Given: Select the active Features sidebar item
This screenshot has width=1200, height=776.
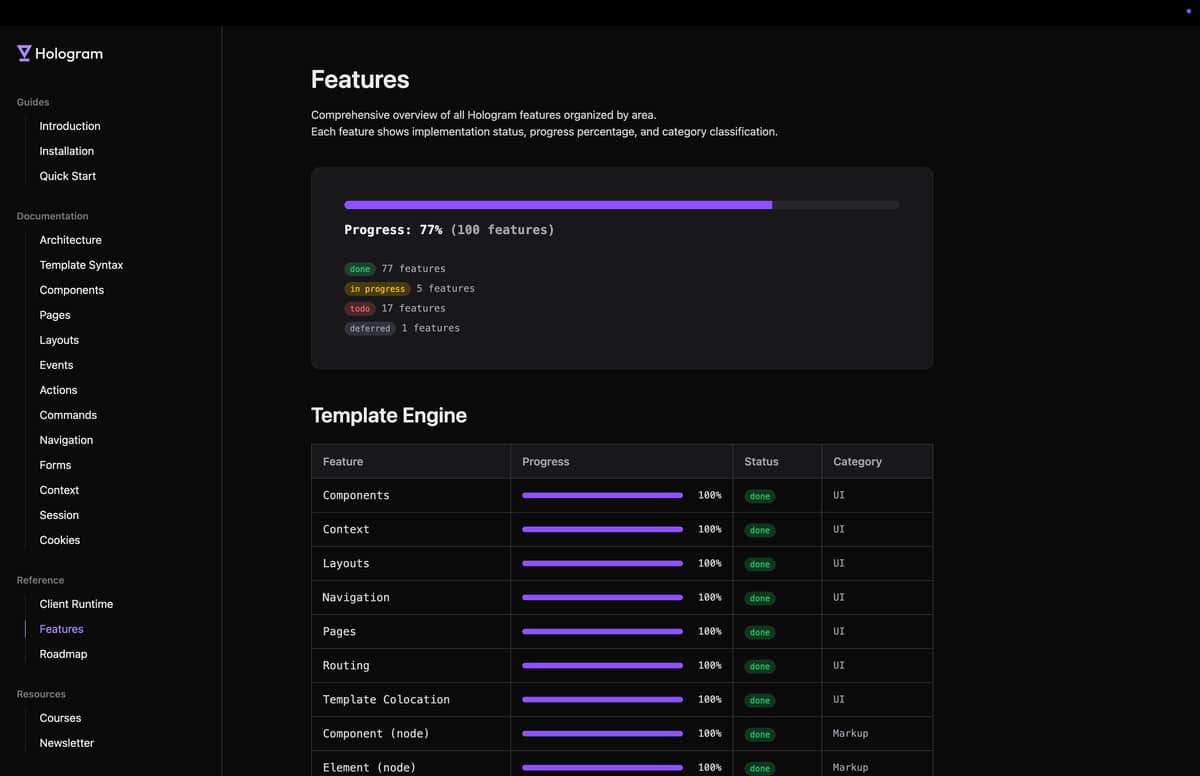Looking at the screenshot, I should point(61,629).
